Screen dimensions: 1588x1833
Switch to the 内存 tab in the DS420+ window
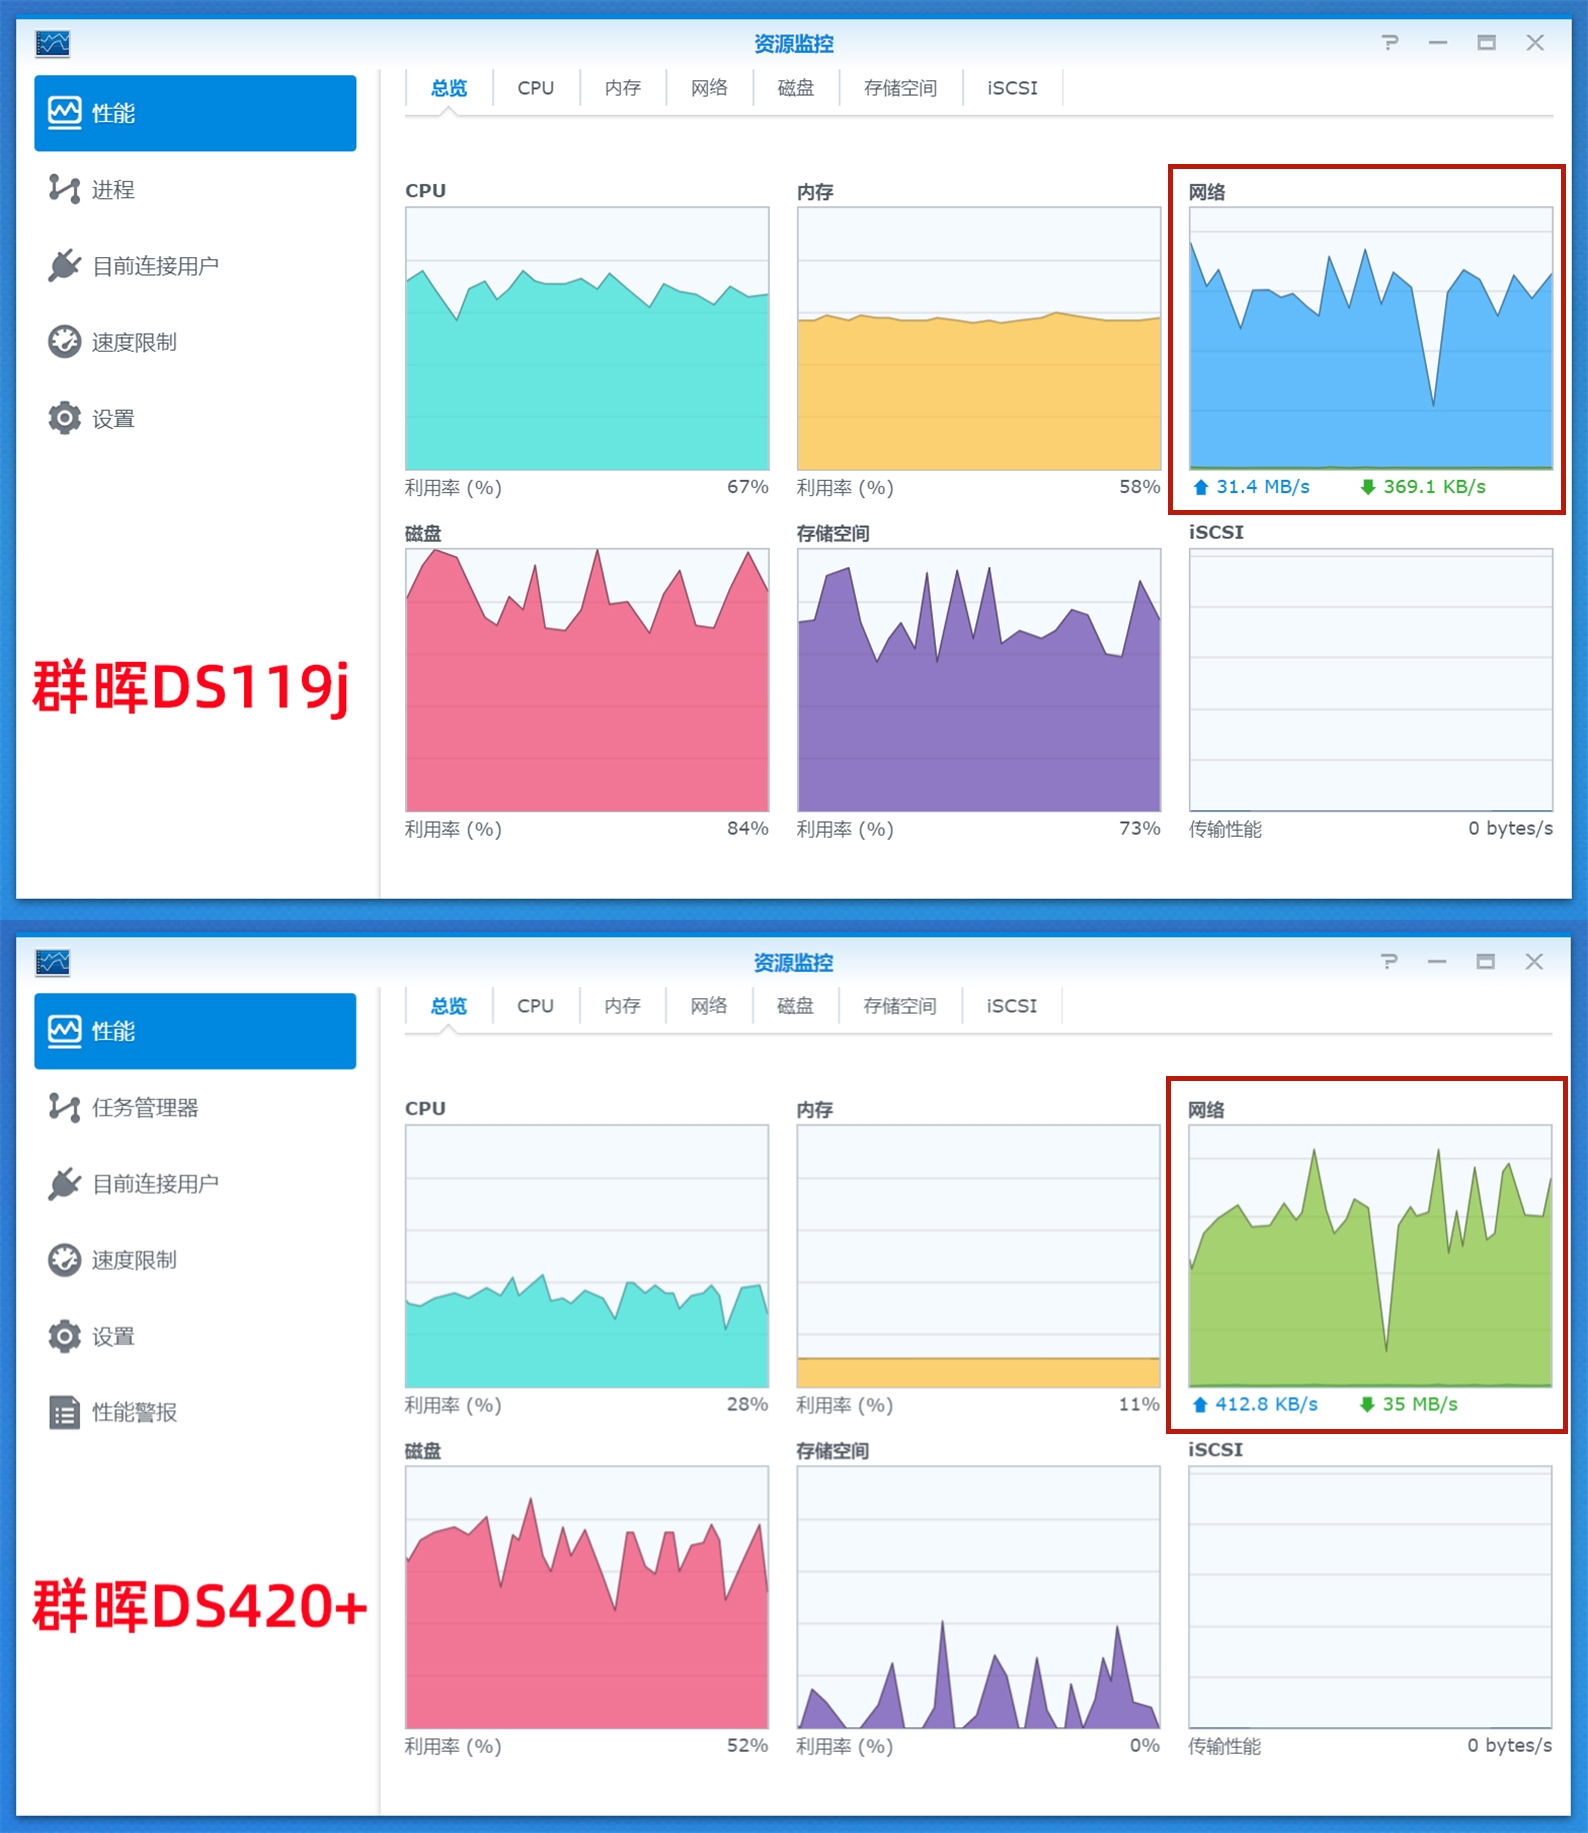pos(622,1006)
